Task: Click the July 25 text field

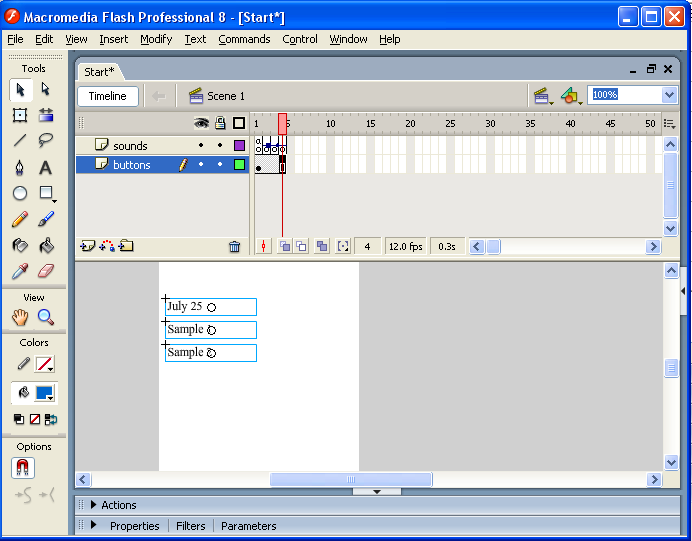Action: point(210,307)
